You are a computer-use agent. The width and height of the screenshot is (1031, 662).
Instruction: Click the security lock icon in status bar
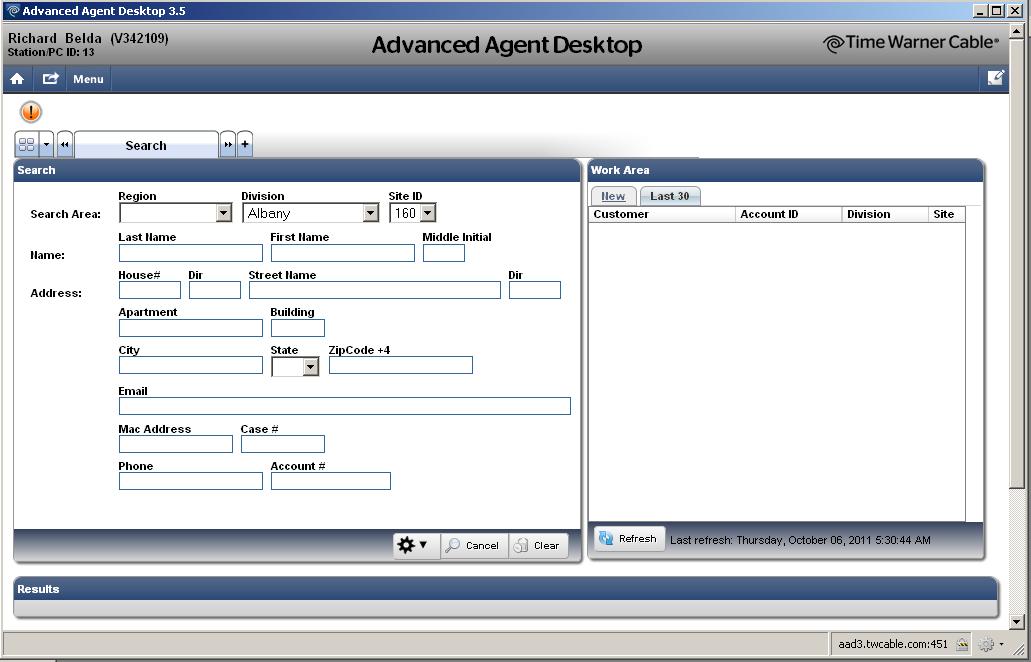pyautogui.click(x=962, y=644)
